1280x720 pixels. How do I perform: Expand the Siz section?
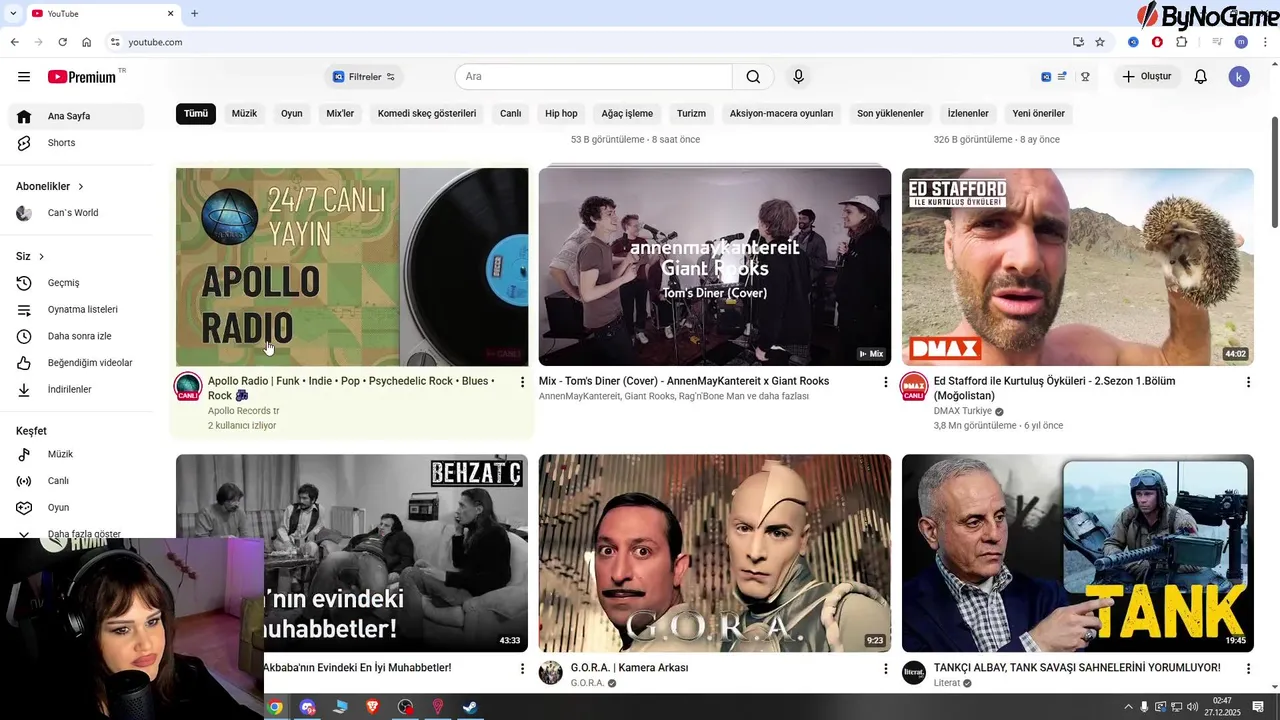tap(31, 256)
